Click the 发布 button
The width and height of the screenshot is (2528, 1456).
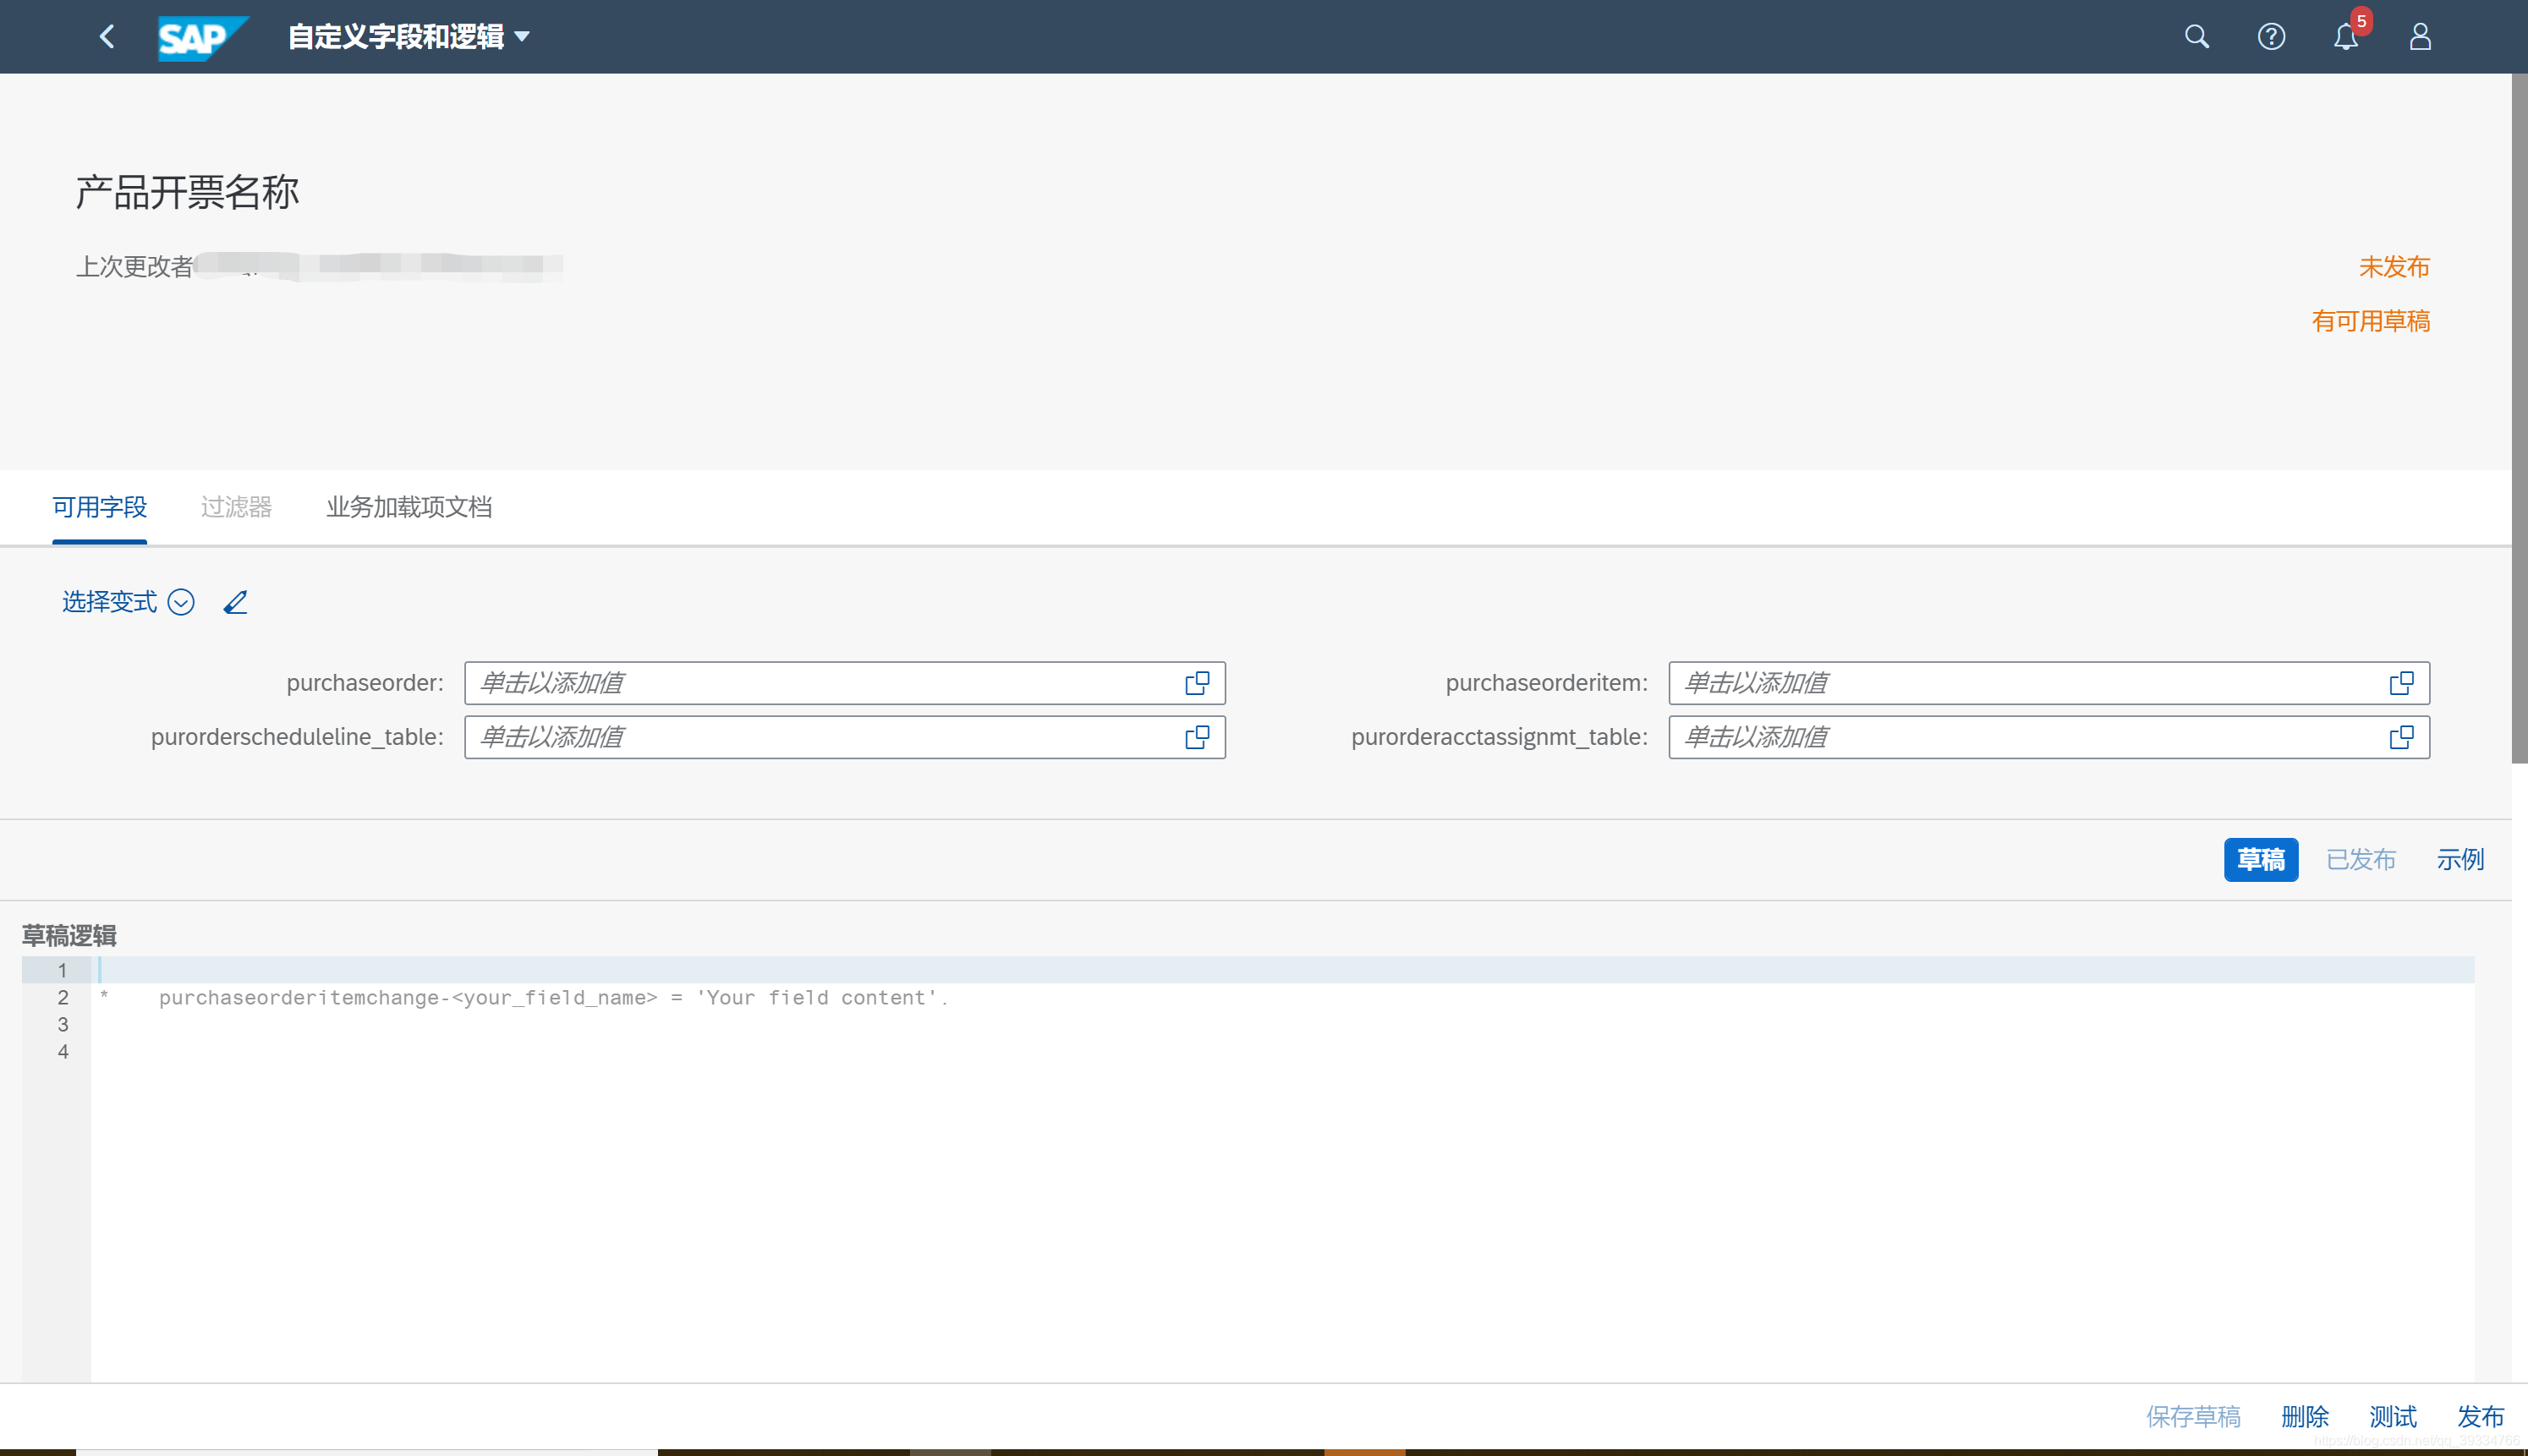pos(2481,1416)
